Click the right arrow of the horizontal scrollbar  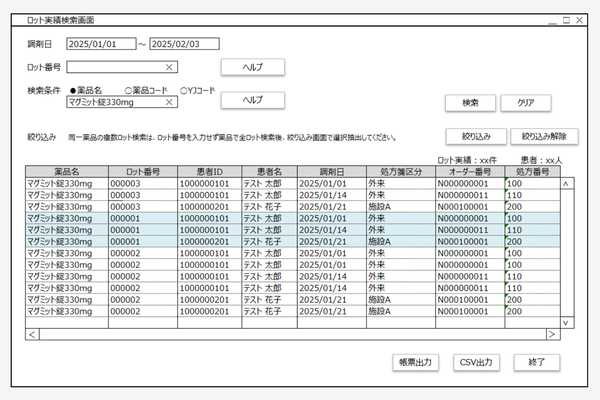point(551,334)
